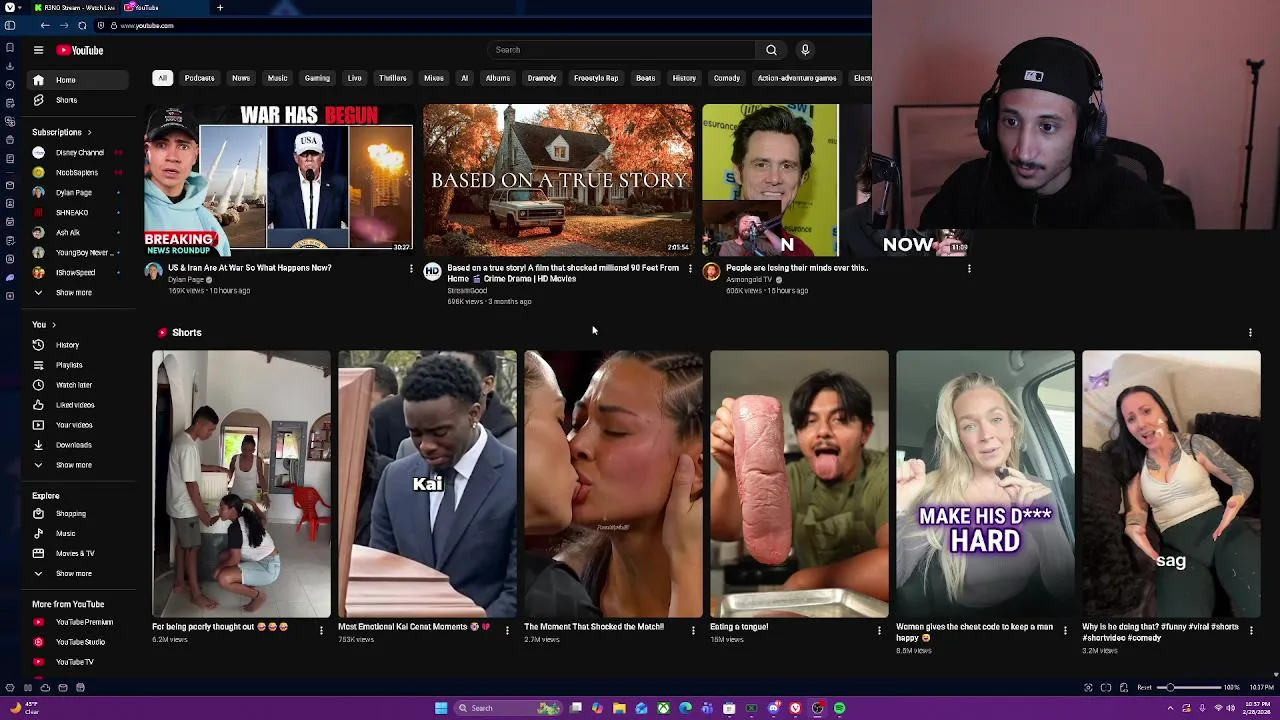Open Spotify from the taskbar
The image size is (1280, 720).
point(839,708)
